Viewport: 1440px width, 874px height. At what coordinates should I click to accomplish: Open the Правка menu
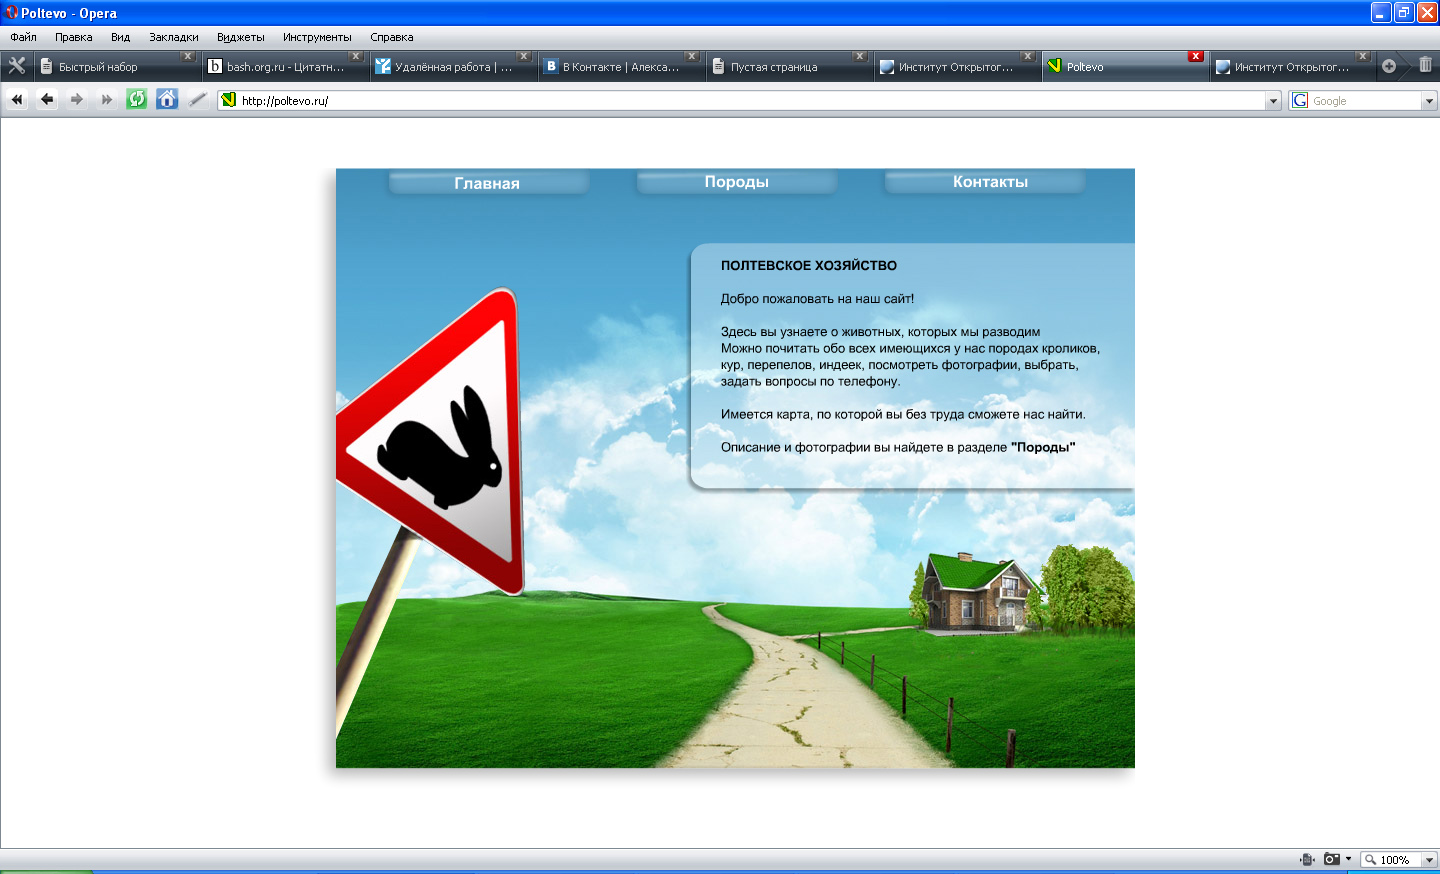pos(74,37)
